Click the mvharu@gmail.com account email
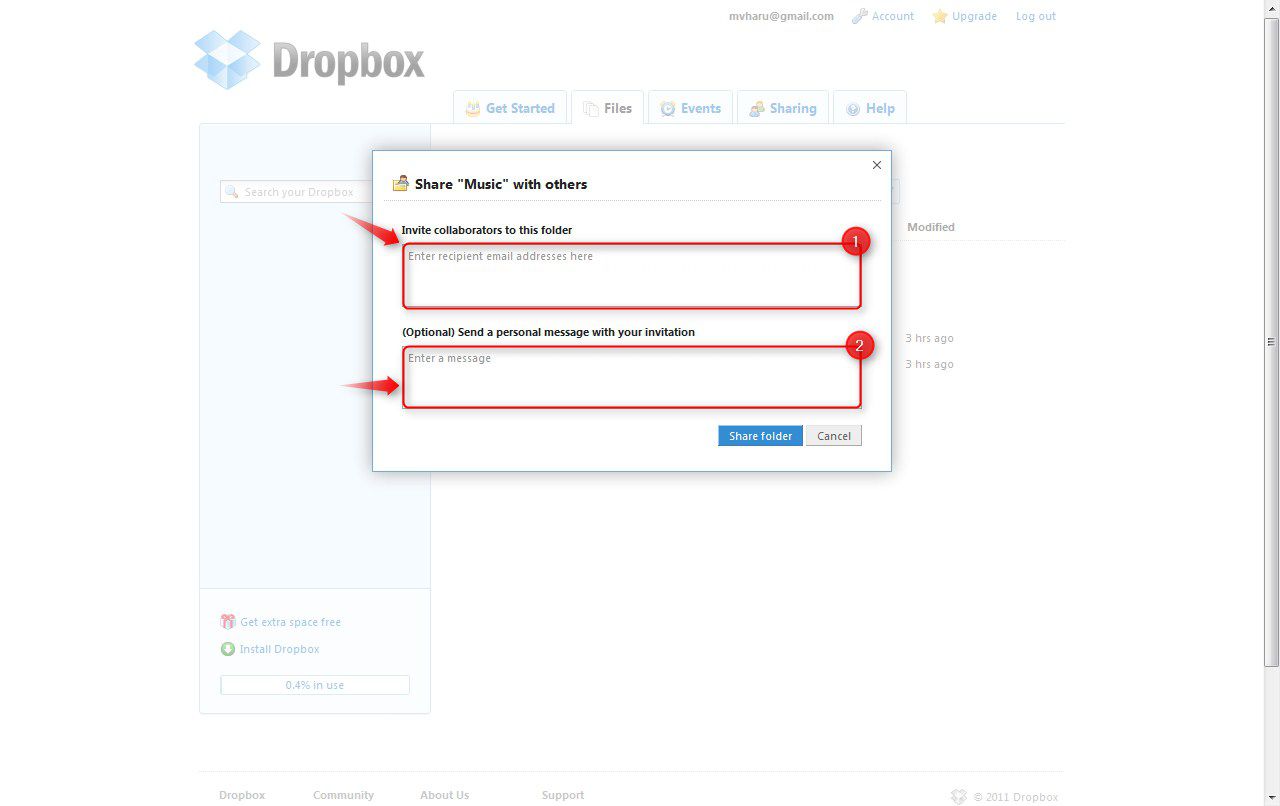The image size is (1280, 806). click(781, 16)
